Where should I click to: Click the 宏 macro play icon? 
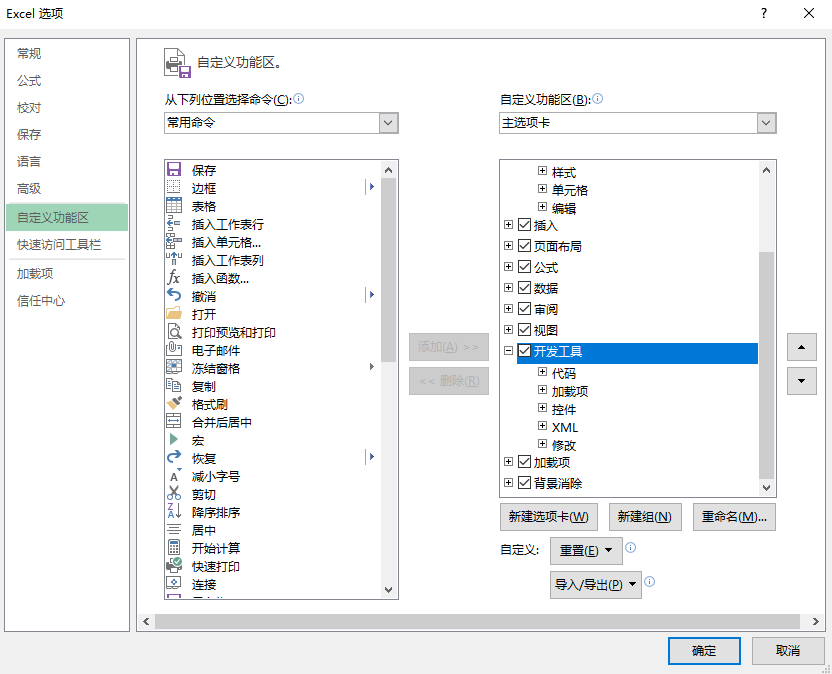[x=174, y=440]
